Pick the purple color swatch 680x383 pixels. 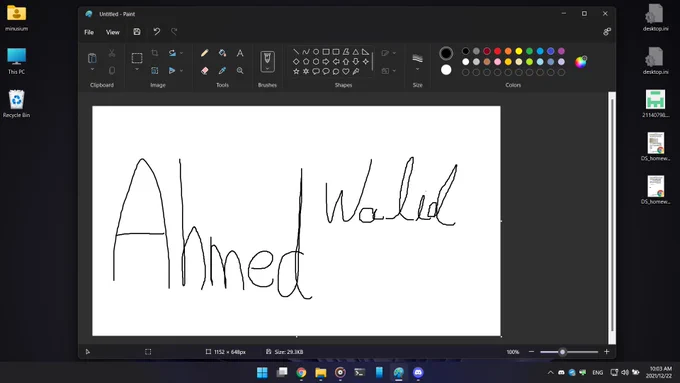pos(561,51)
